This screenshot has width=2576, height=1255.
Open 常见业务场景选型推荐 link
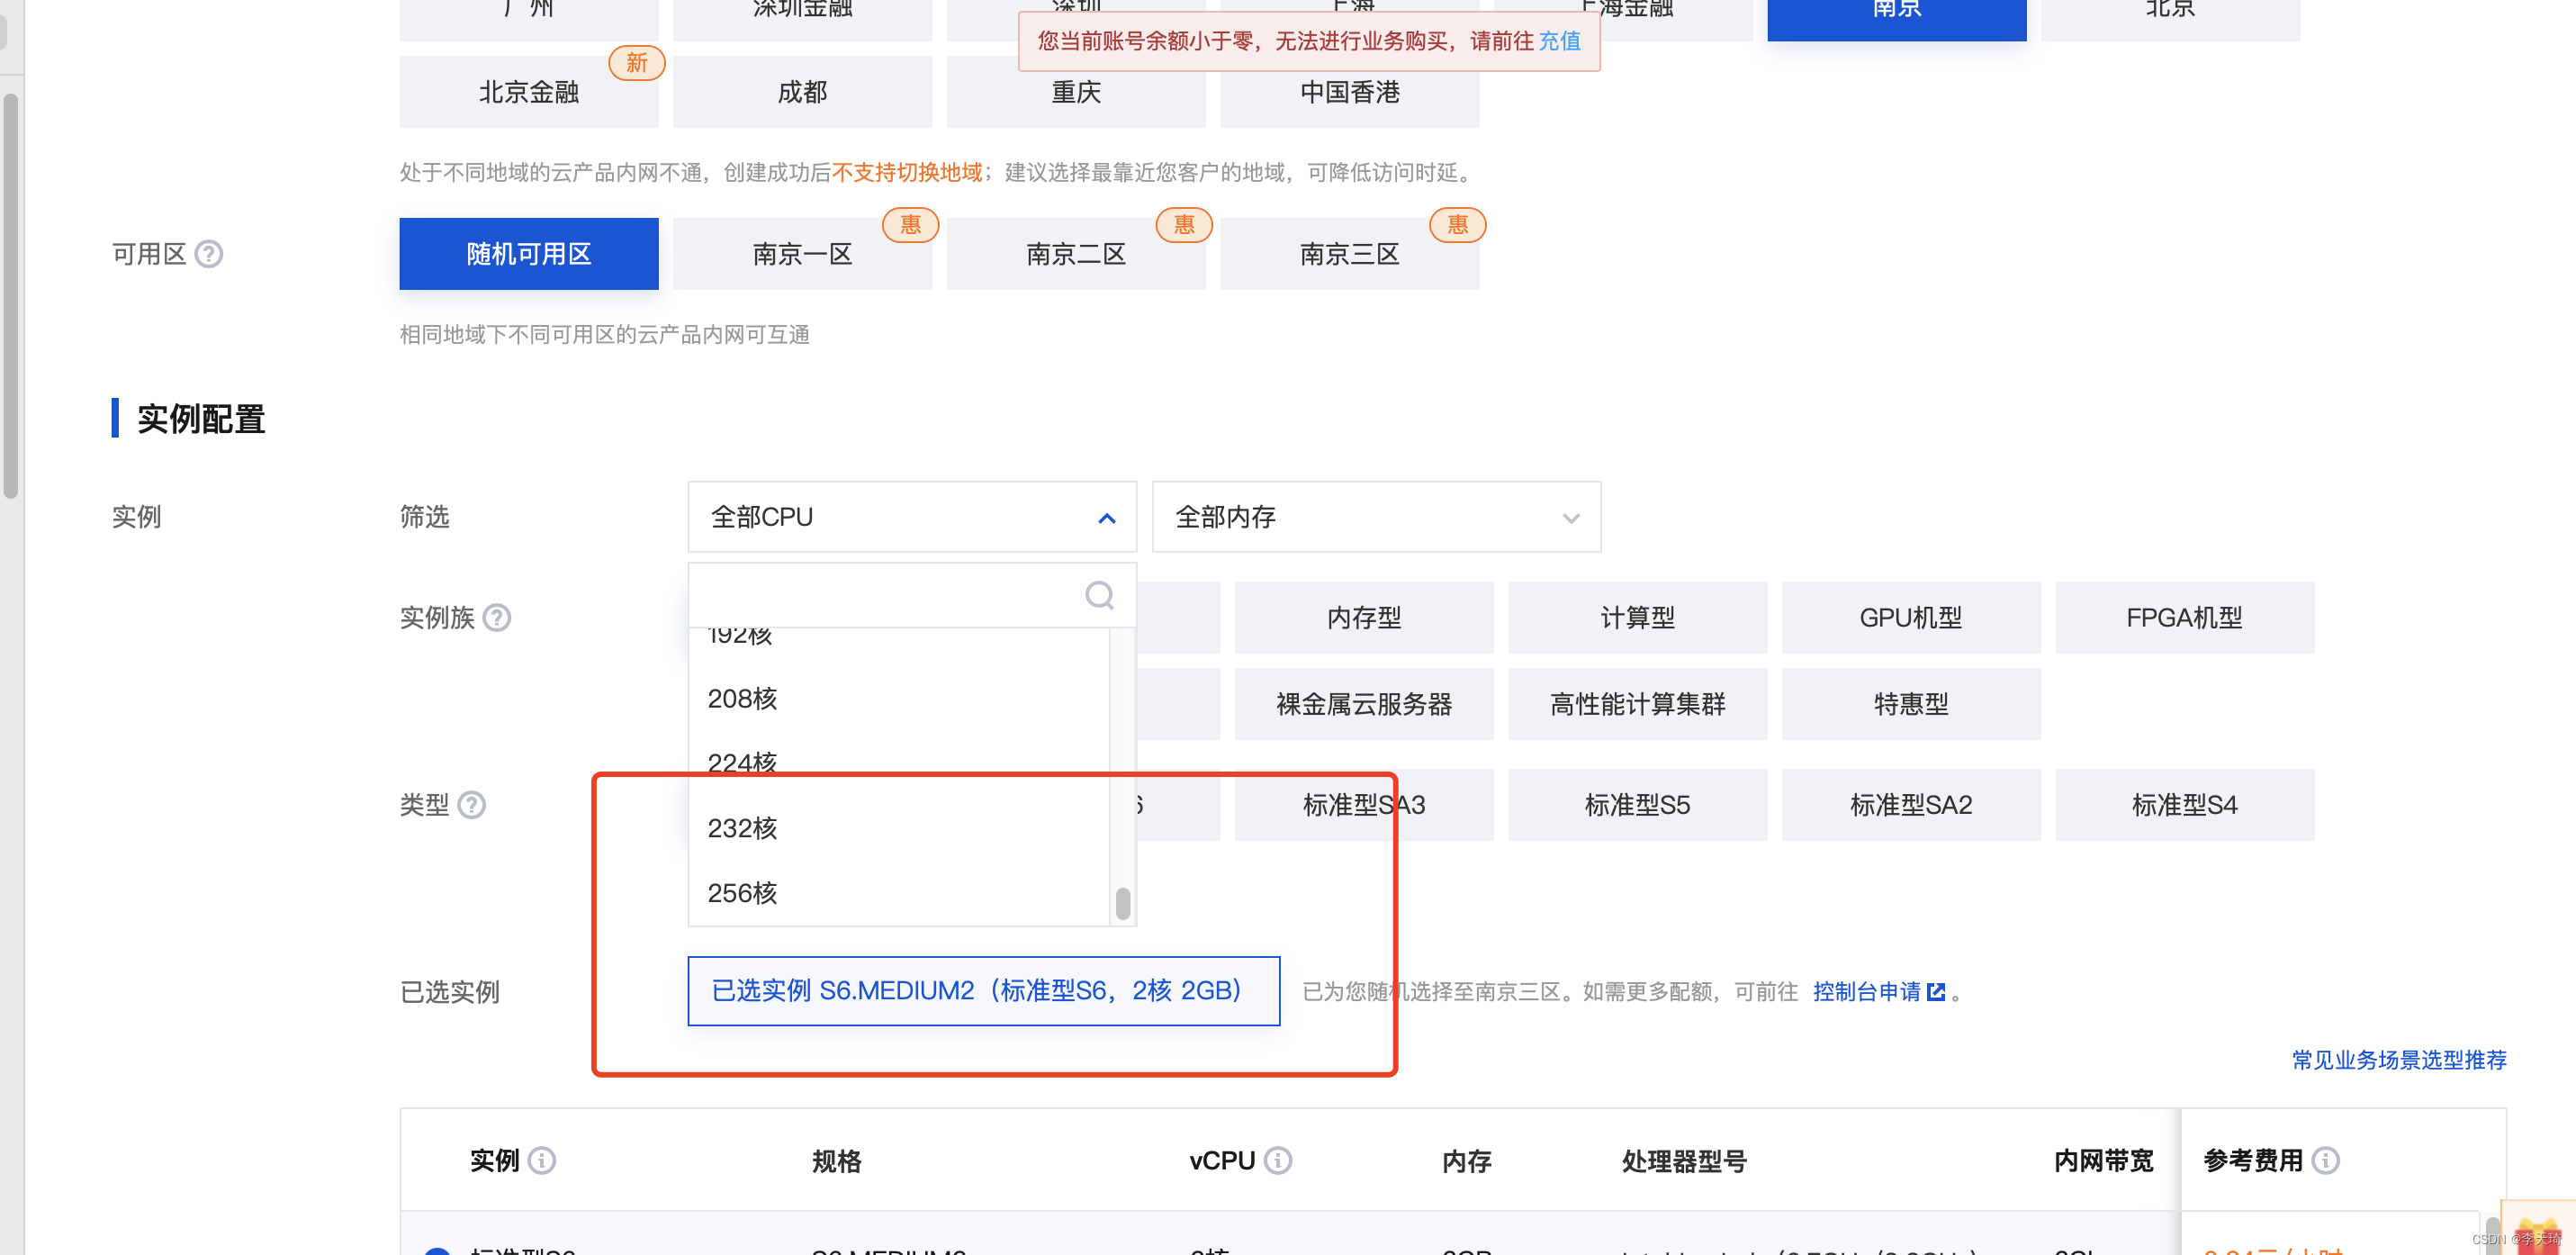[x=2399, y=1060]
